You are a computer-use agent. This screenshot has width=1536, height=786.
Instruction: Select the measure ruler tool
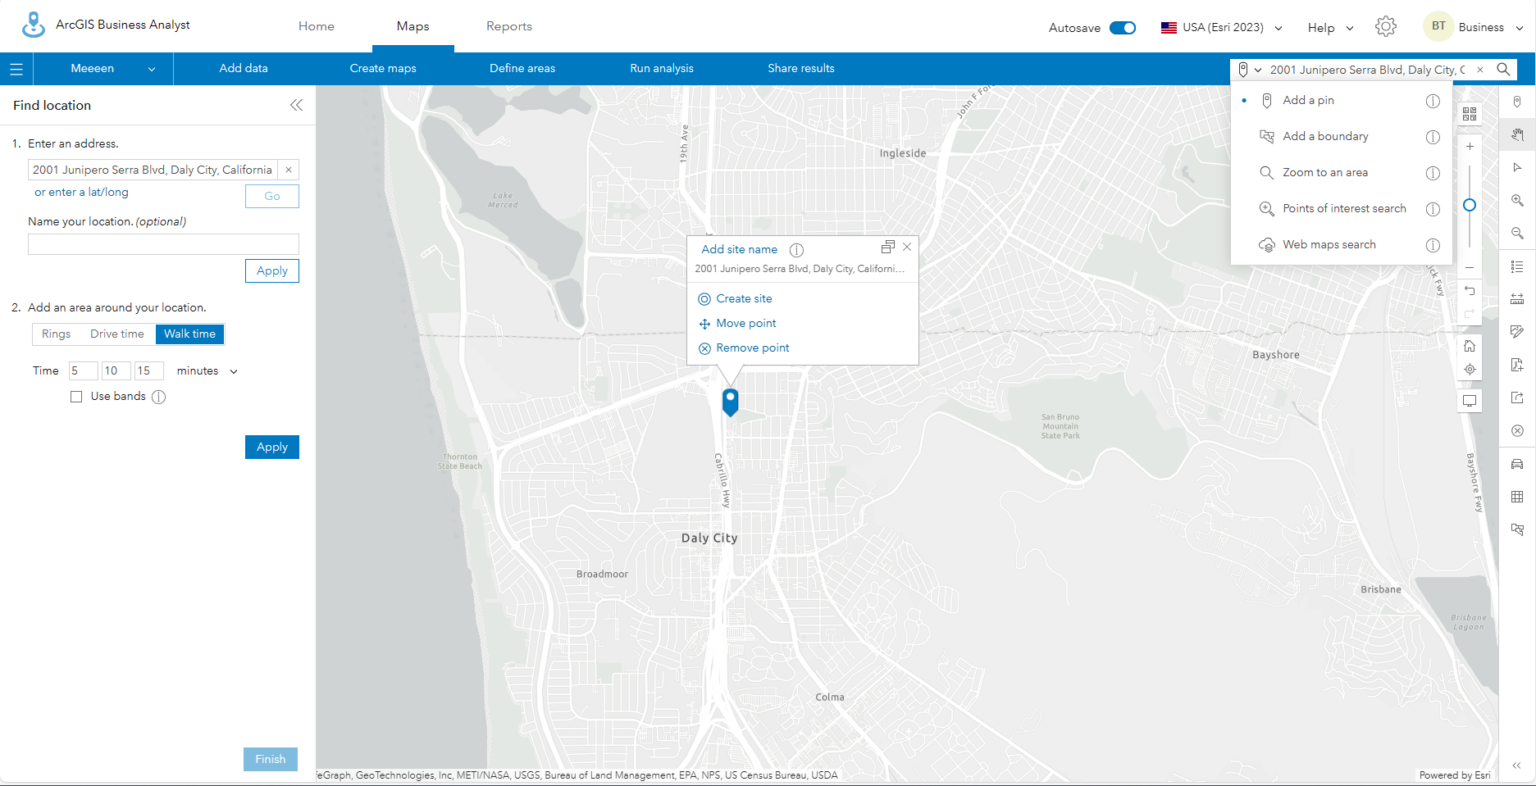(x=1517, y=299)
